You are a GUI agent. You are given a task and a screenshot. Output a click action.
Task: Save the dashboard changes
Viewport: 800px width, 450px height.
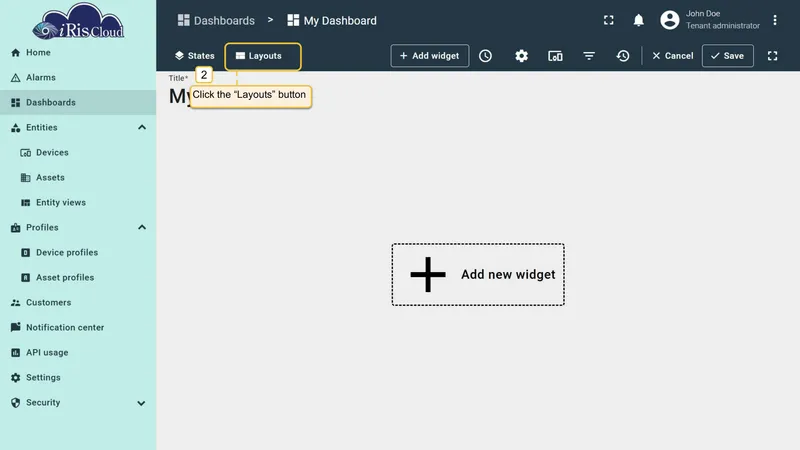click(x=728, y=56)
